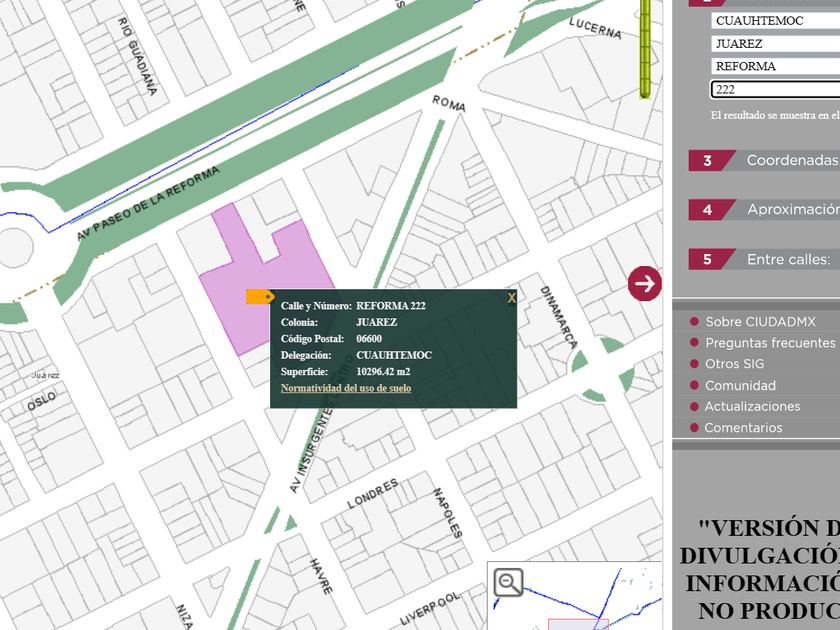Viewport: 840px width, 630px height.
Task: Open Comunidad menu item
Action: [740, 385]
